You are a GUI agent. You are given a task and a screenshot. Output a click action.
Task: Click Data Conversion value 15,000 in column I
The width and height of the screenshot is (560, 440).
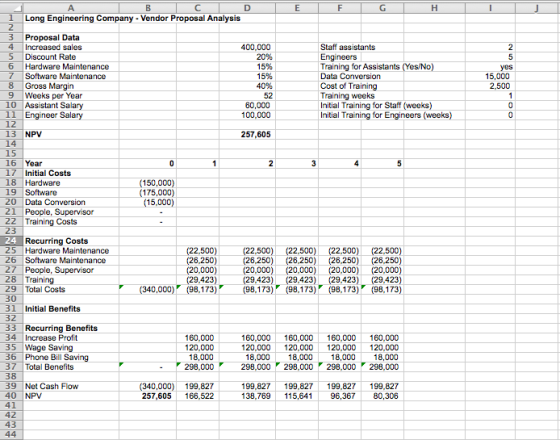497,76
